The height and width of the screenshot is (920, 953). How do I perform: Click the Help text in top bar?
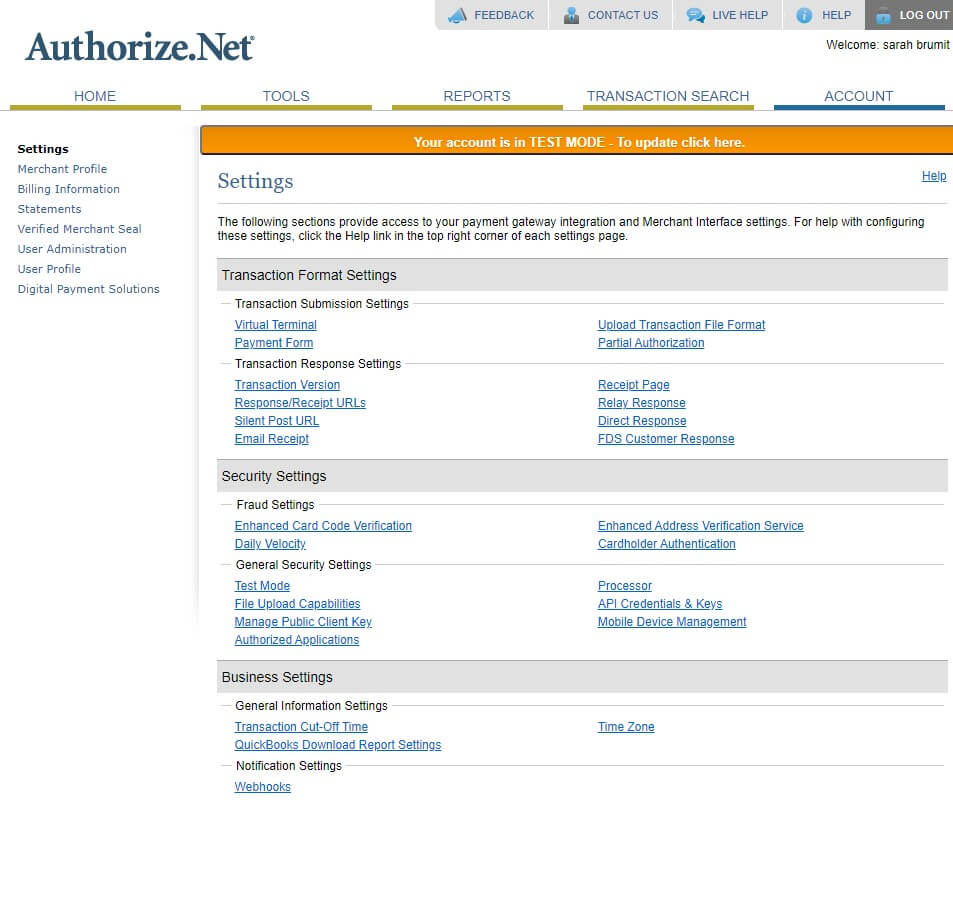(x=836, y=15)
